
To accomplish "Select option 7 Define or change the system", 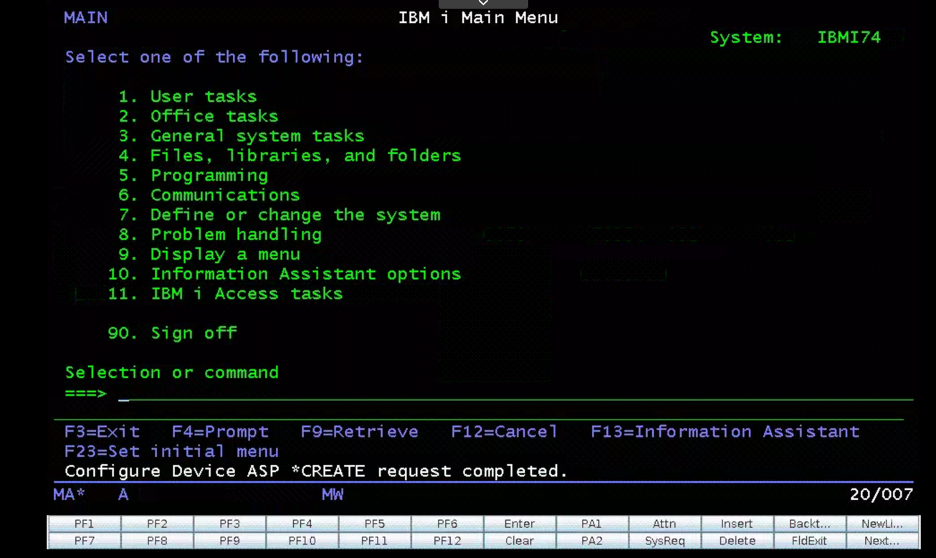I will [279, 215].
